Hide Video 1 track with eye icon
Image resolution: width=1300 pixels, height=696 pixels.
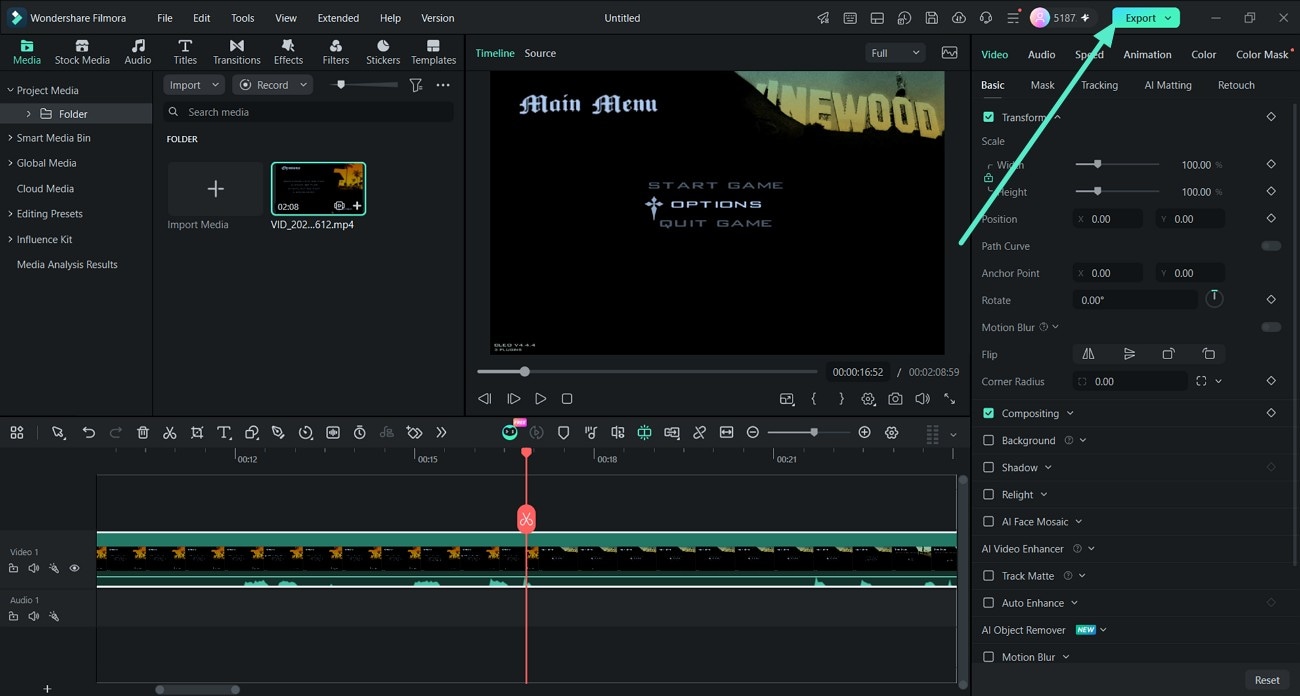point(74,568)
